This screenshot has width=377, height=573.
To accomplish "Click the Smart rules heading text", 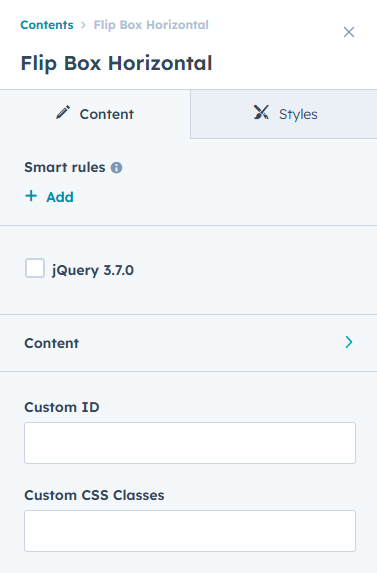I will point(65,167).
